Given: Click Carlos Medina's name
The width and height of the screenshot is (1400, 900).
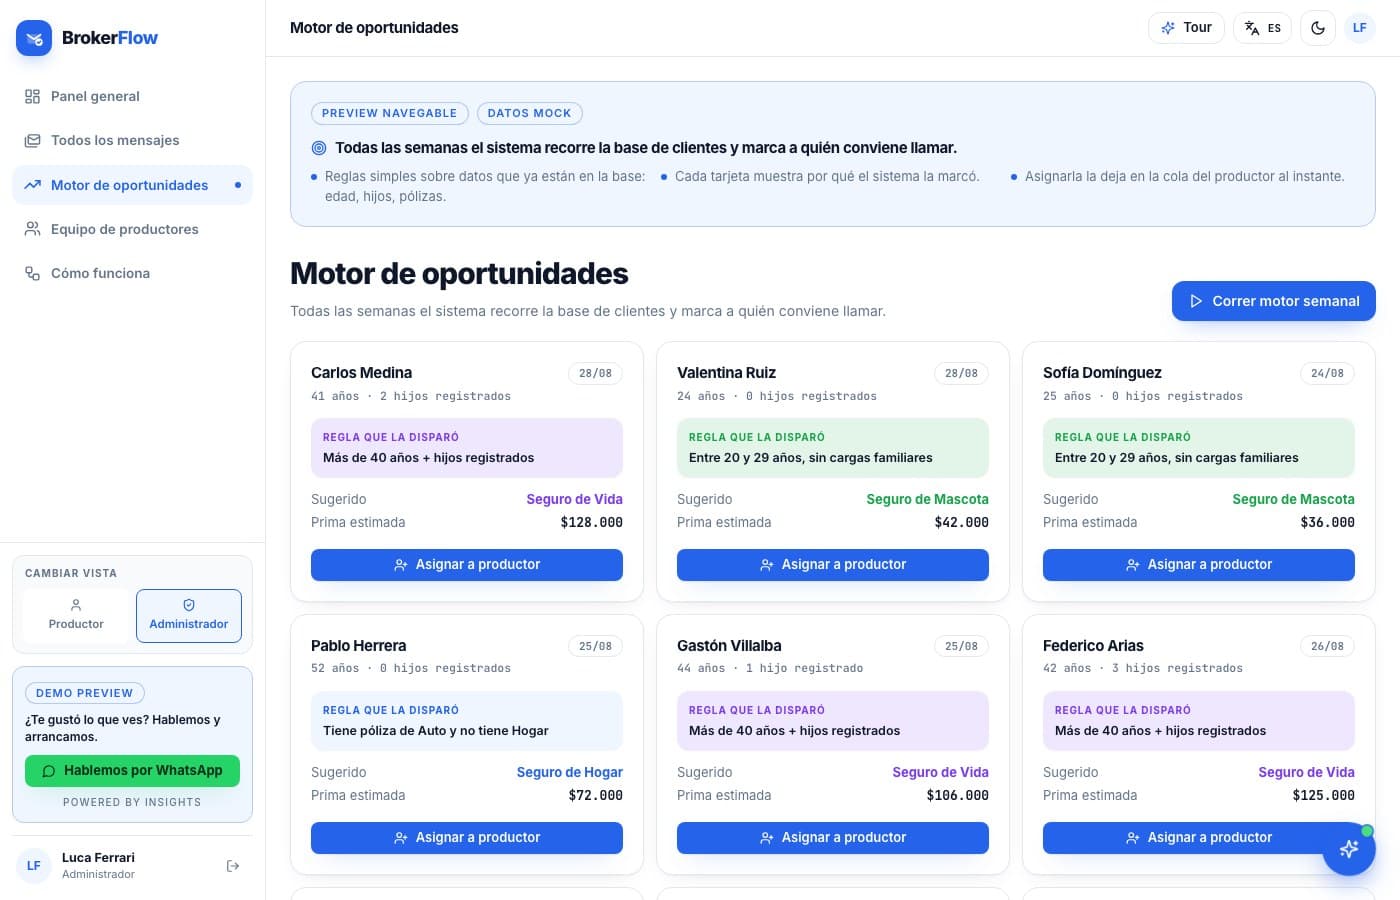Looking at the screenshot, I should point(361,373).
